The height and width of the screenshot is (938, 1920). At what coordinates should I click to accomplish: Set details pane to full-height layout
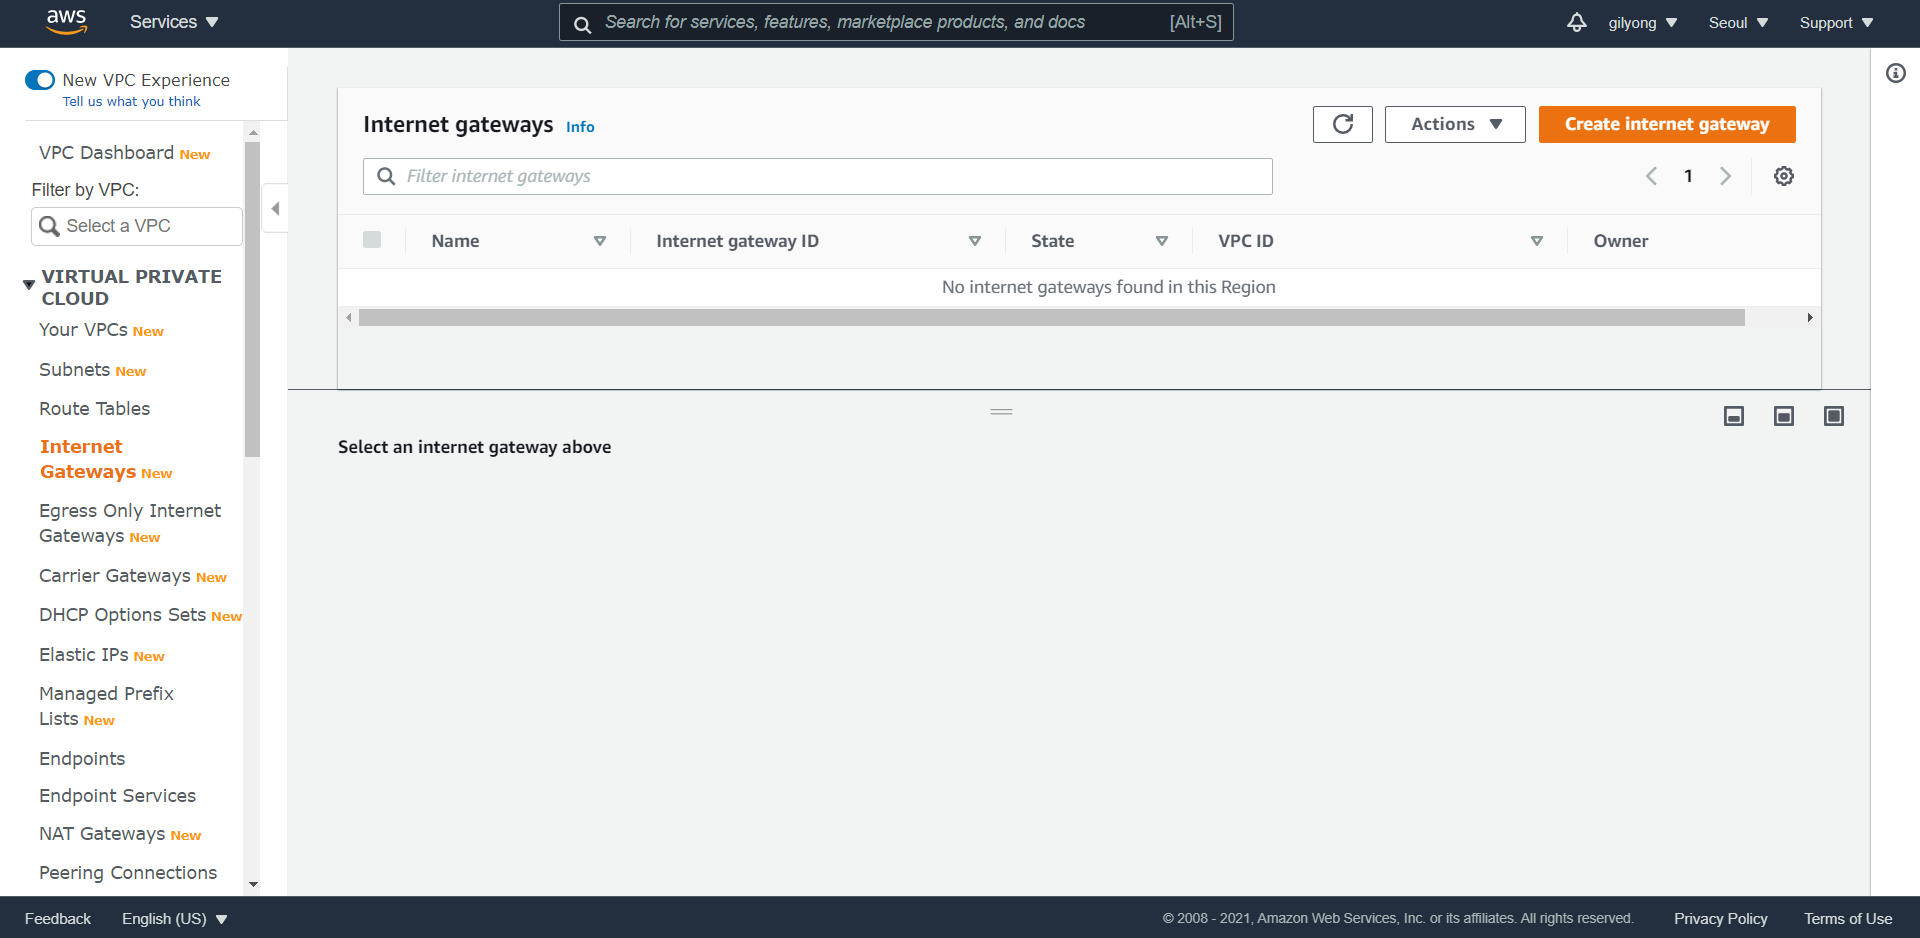coord(1834,416)
